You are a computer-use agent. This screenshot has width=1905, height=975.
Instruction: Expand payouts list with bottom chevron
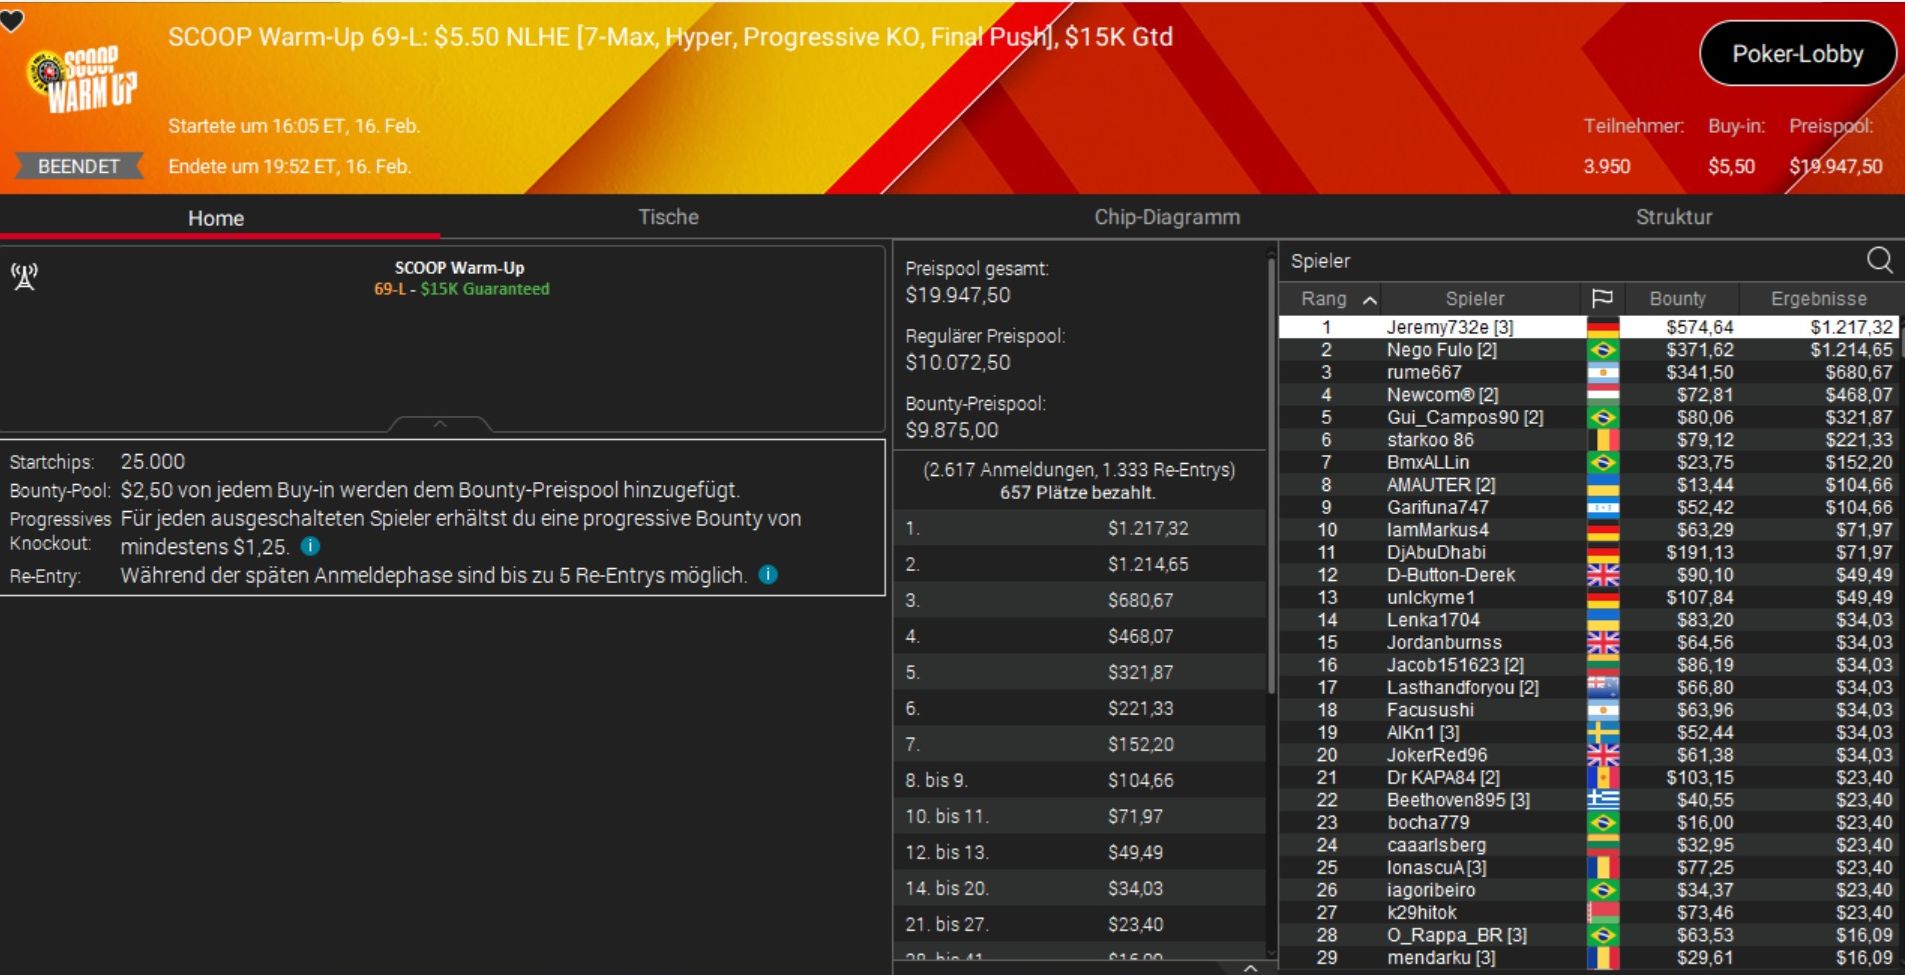coord(1250,967)
